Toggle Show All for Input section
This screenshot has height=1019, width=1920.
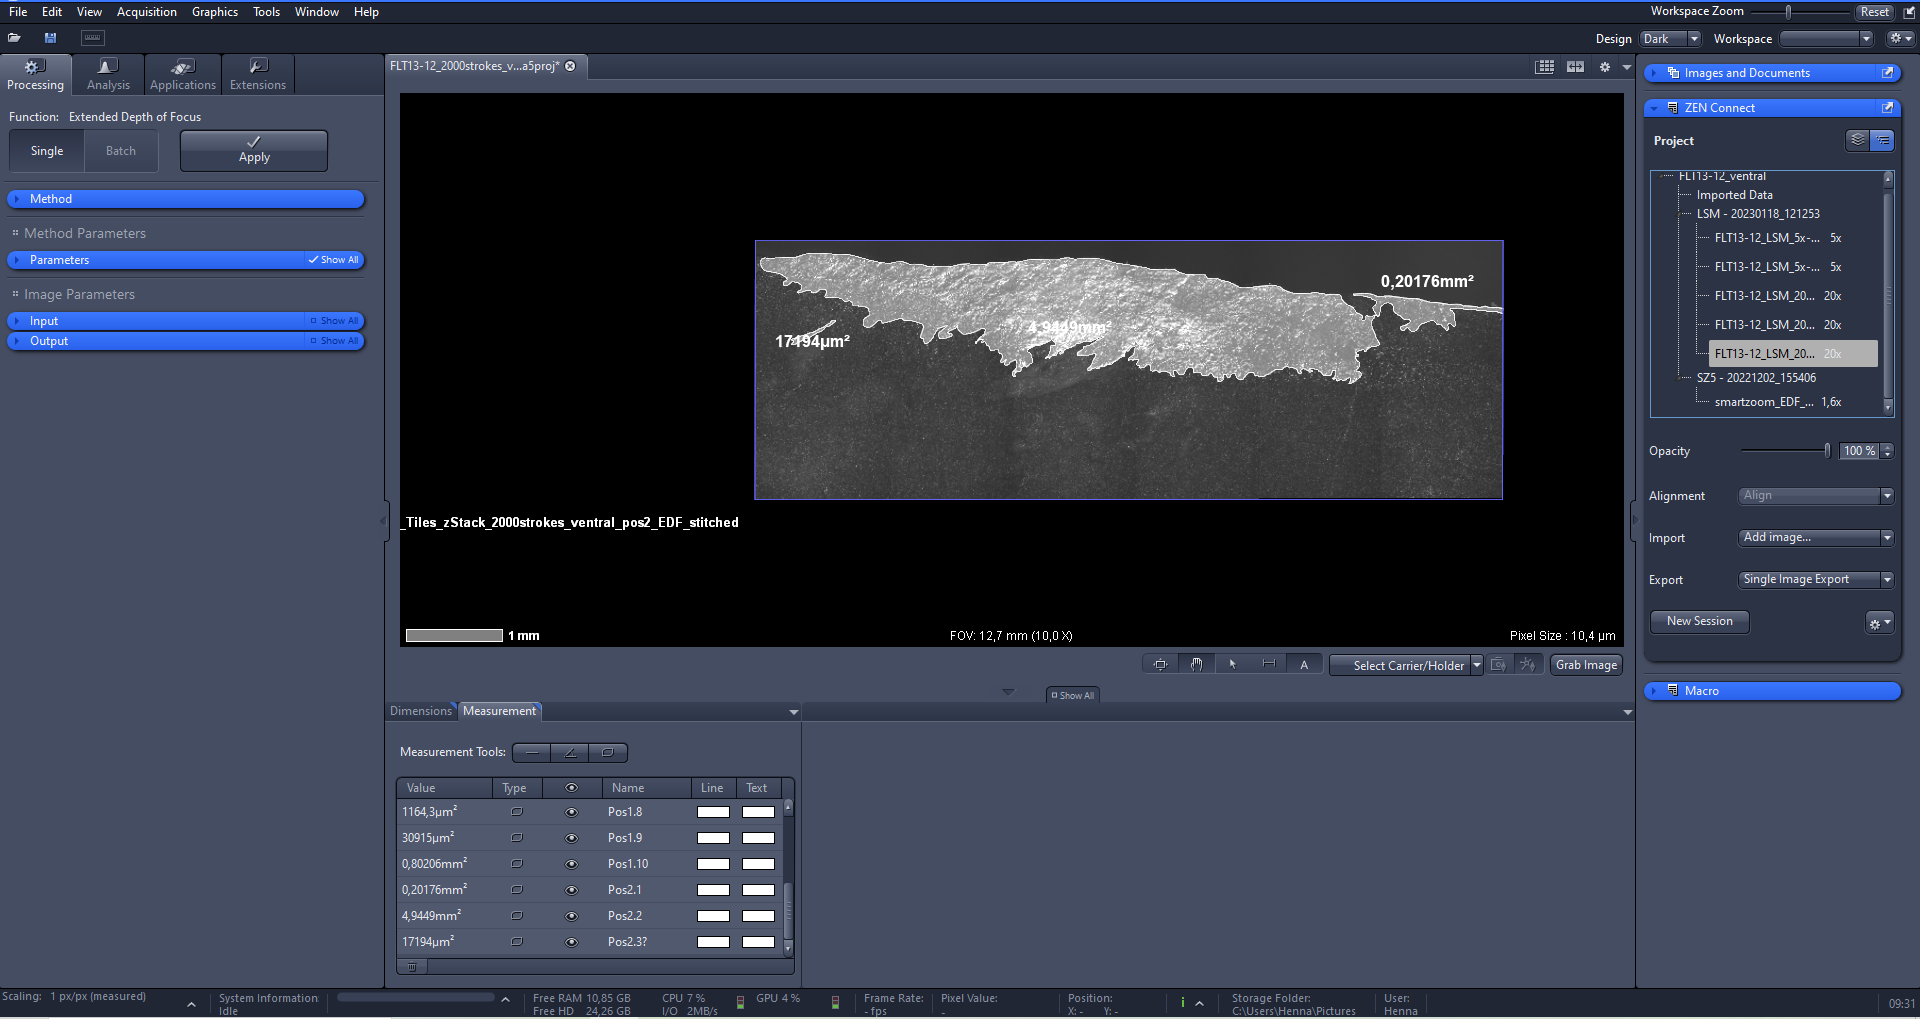click(x=334, y=321)
